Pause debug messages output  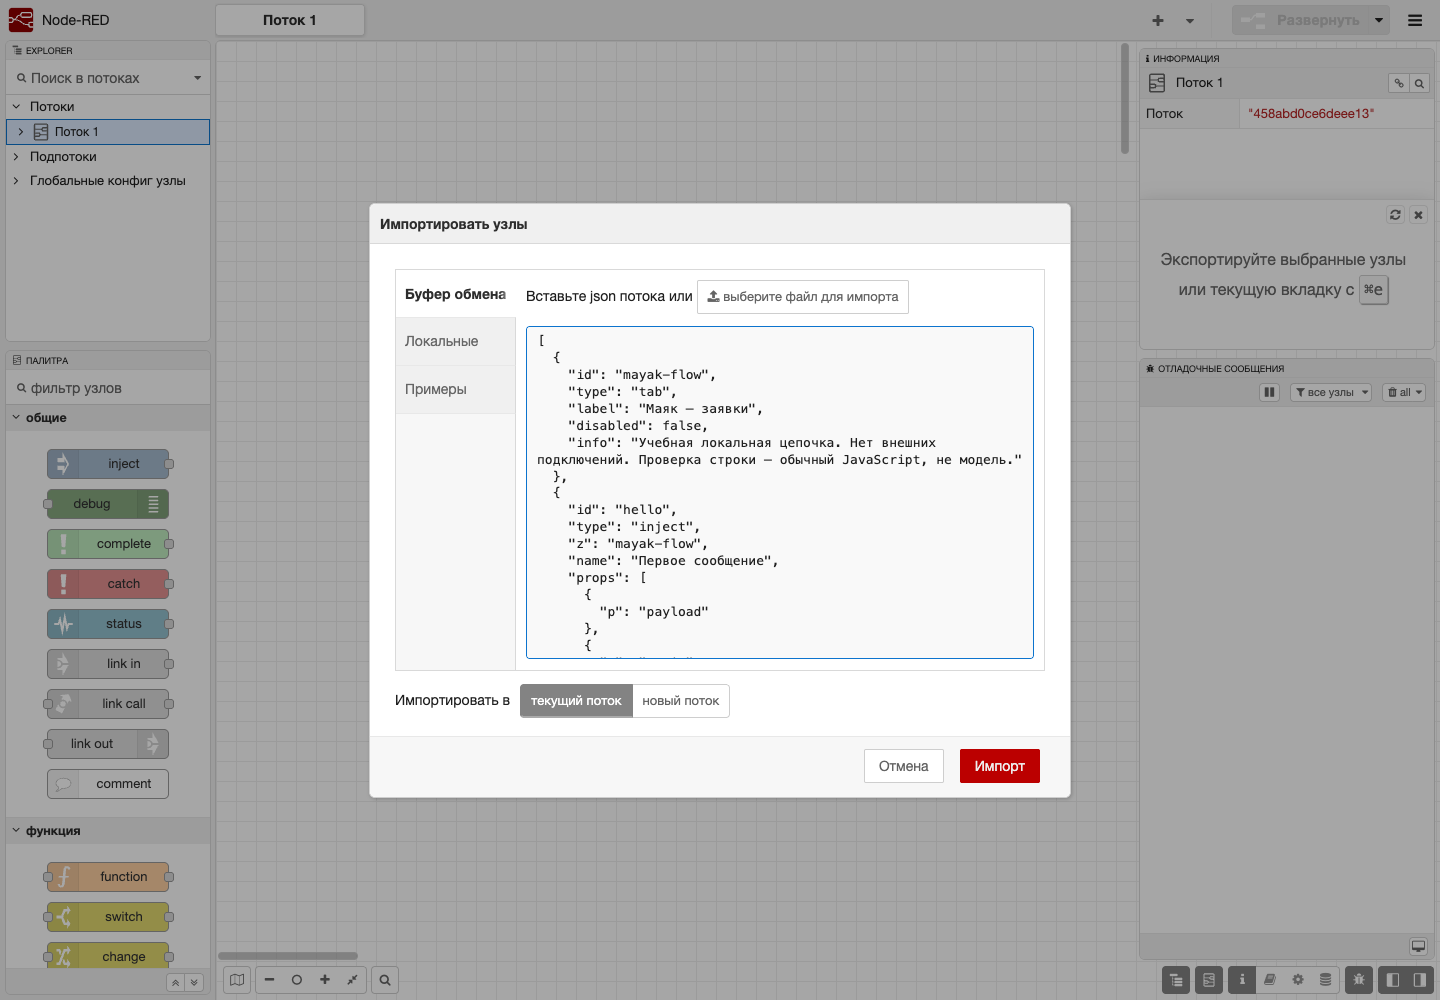point(1269,392)
